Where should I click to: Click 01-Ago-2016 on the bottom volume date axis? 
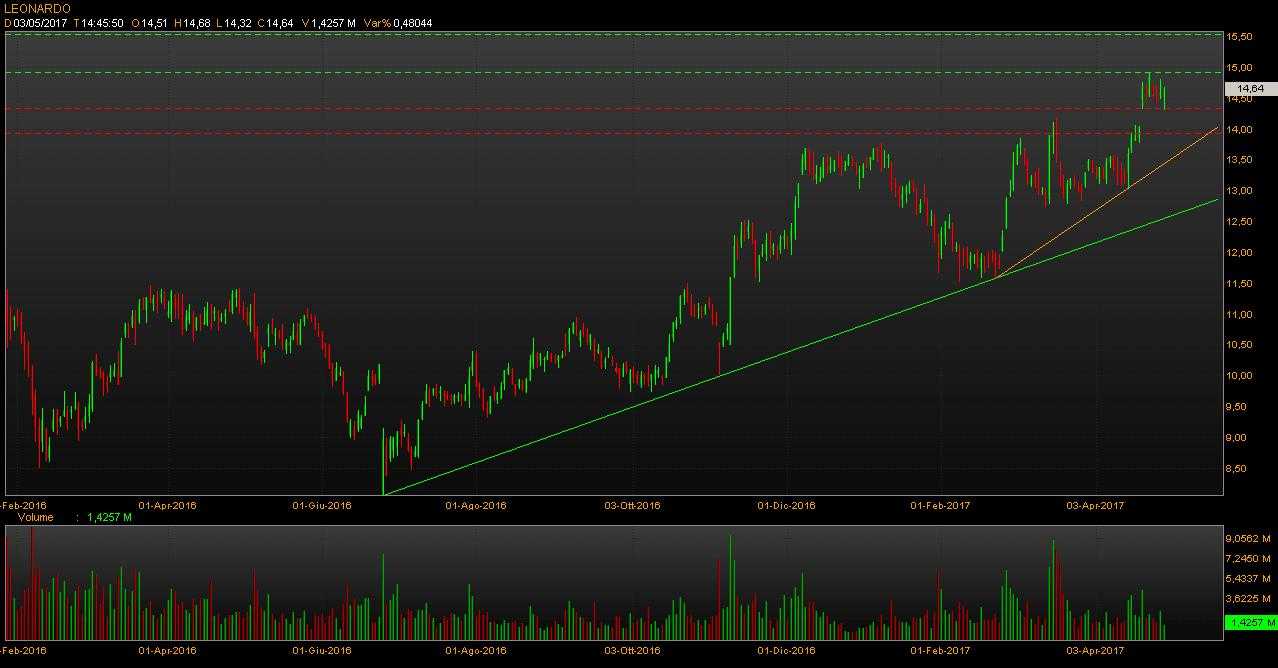[x=475, y=650]
